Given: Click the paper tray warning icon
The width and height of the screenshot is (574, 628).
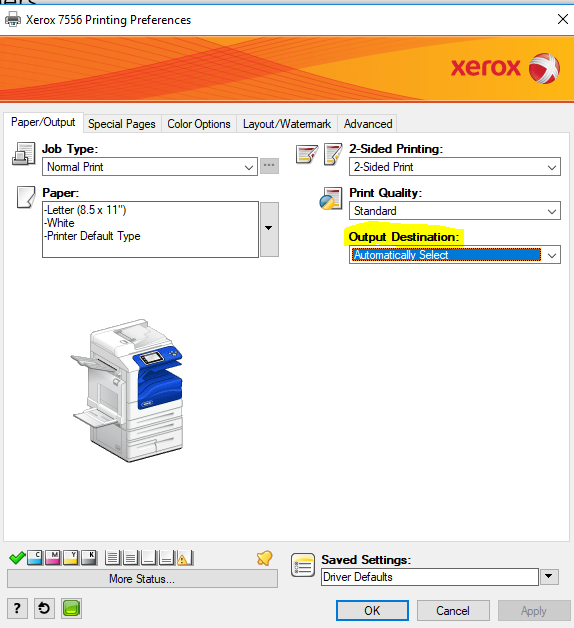Looking at the screenshot, I should 184,558.
